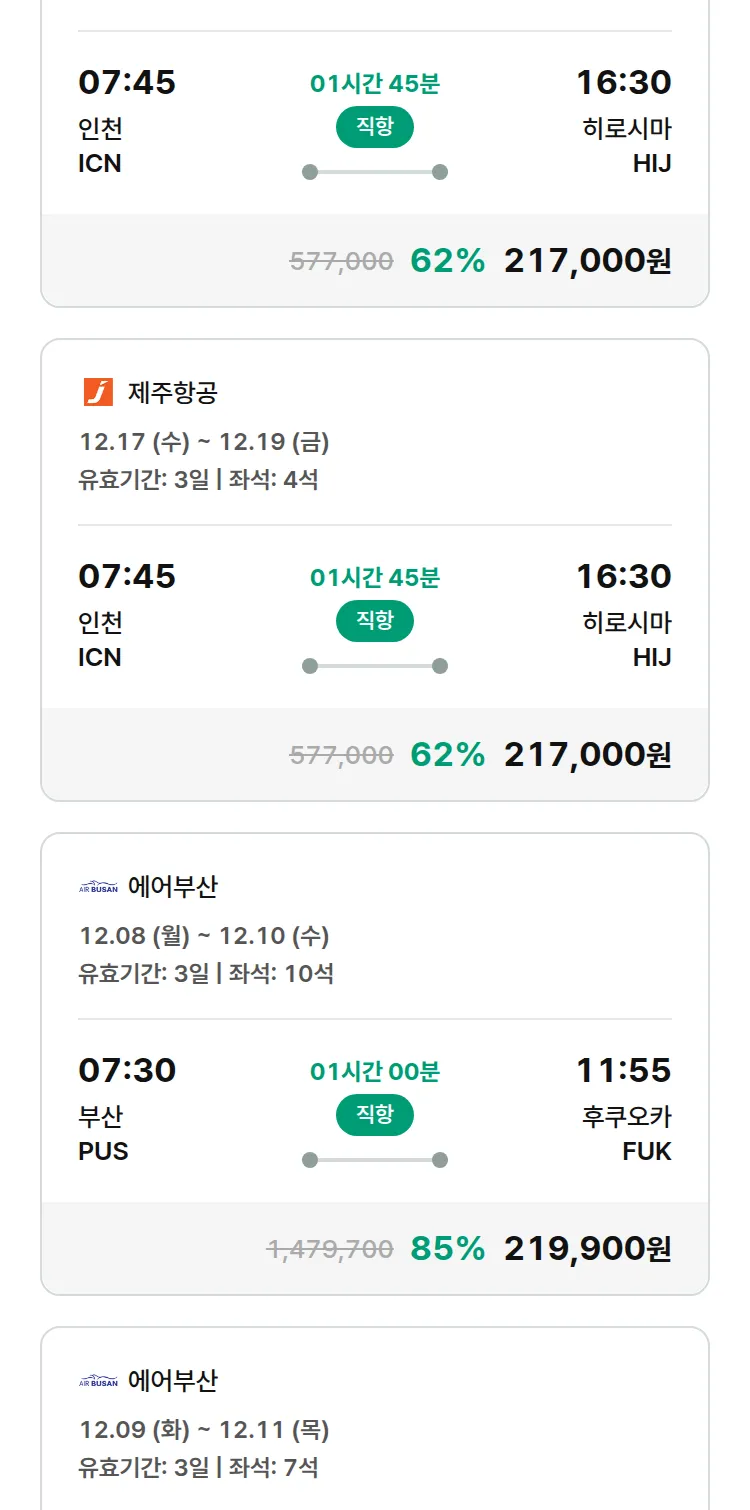
Task: Click the 직항 badge on the Busan–Fukuoka flight
Action: tap(375, 1115)
